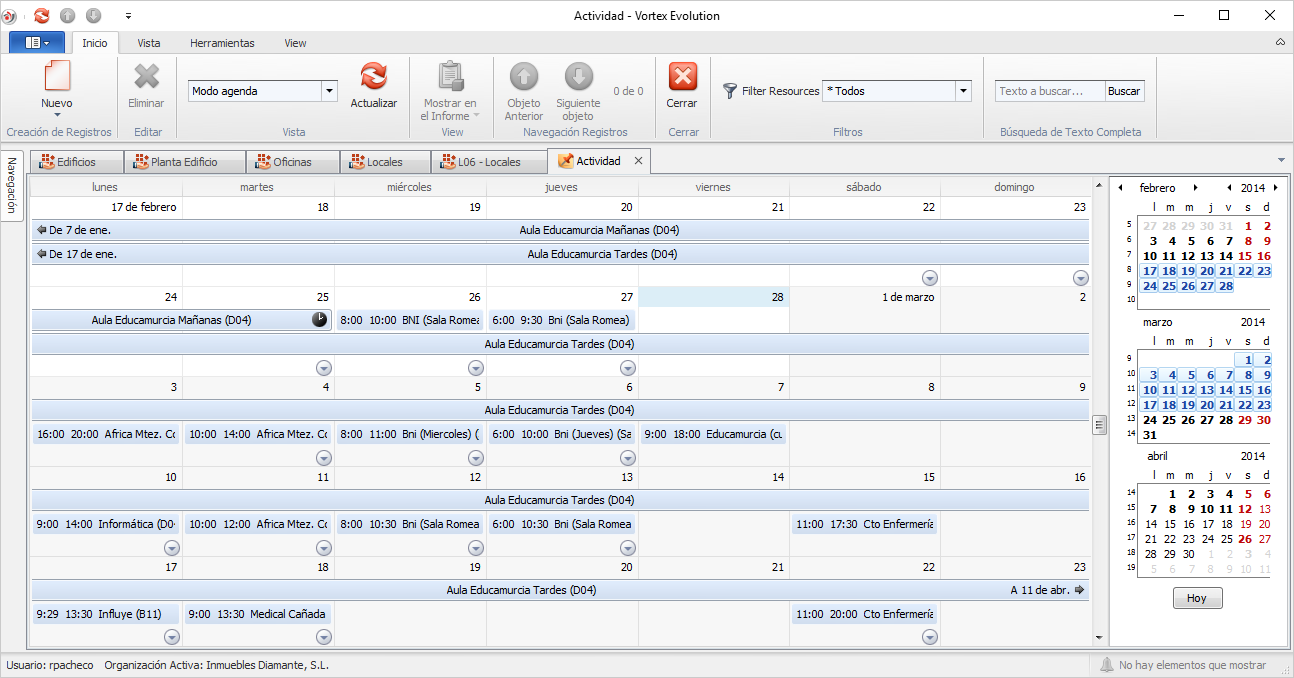The image size is (1294, 678).
Task: Click the Actualizar refresh icon
Action: point(374,76)
